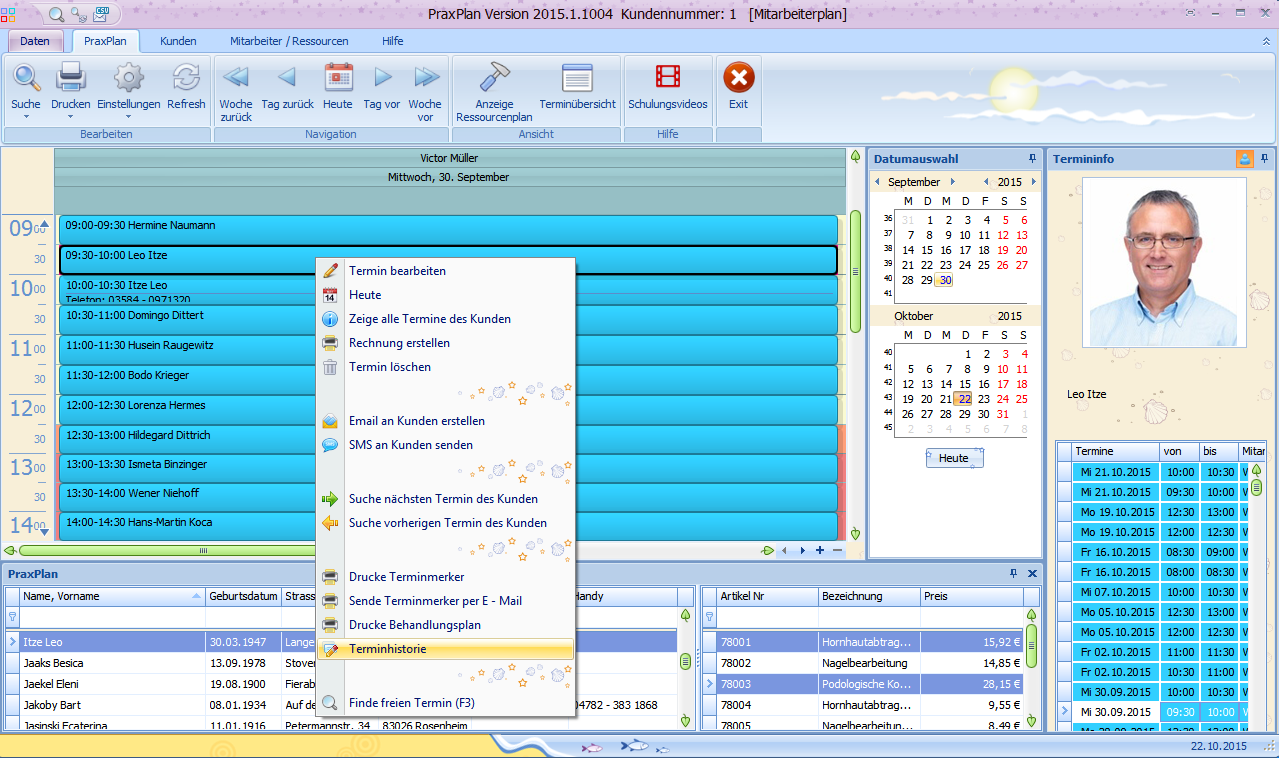Go back one week with Woche zurück
The image size is (1279, 758).
coord(236,79)
